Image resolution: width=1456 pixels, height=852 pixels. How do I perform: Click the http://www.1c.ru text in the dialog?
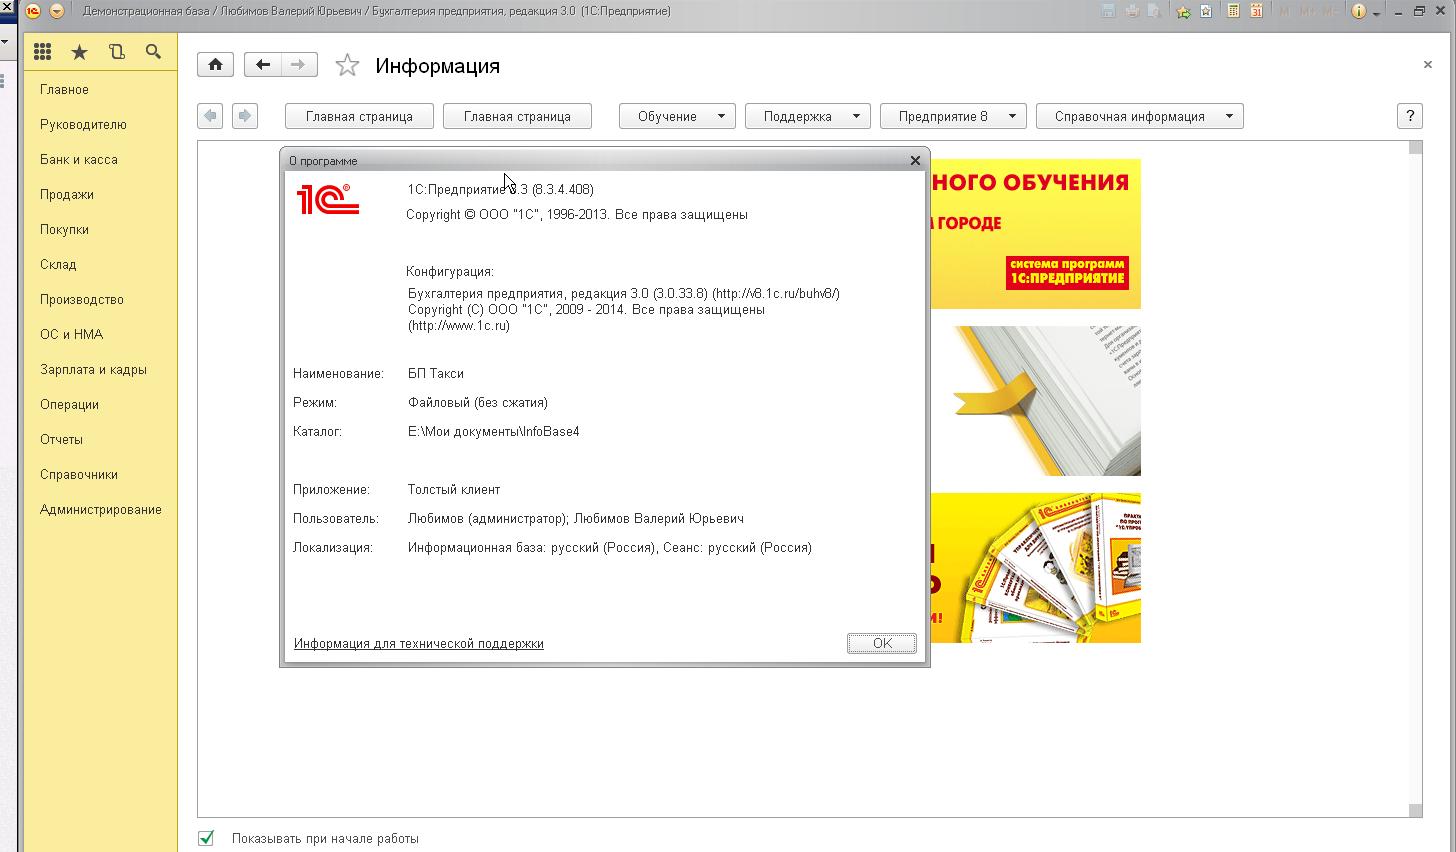(x=459, y=325)
